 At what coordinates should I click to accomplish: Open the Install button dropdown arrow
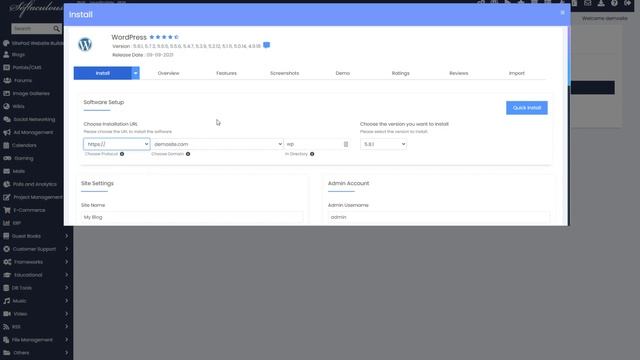[x=136, y=73]
